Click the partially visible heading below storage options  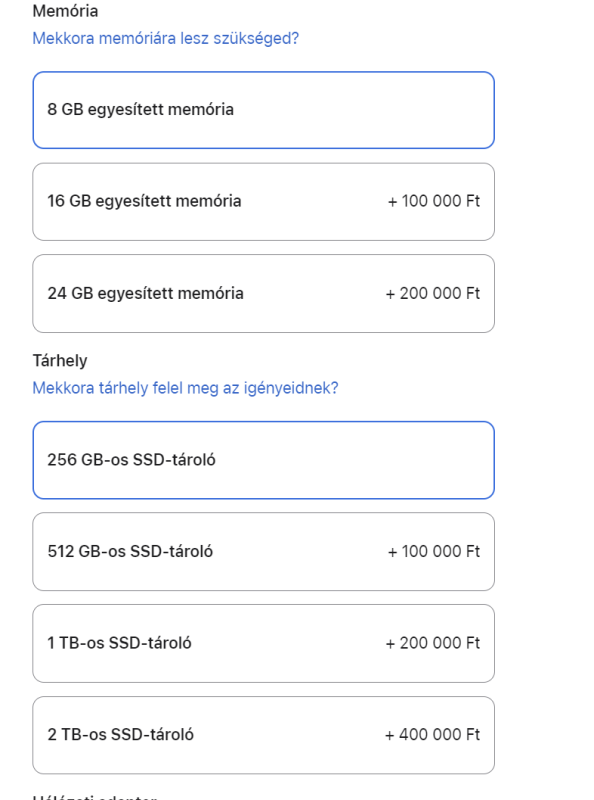coord(95,796)
